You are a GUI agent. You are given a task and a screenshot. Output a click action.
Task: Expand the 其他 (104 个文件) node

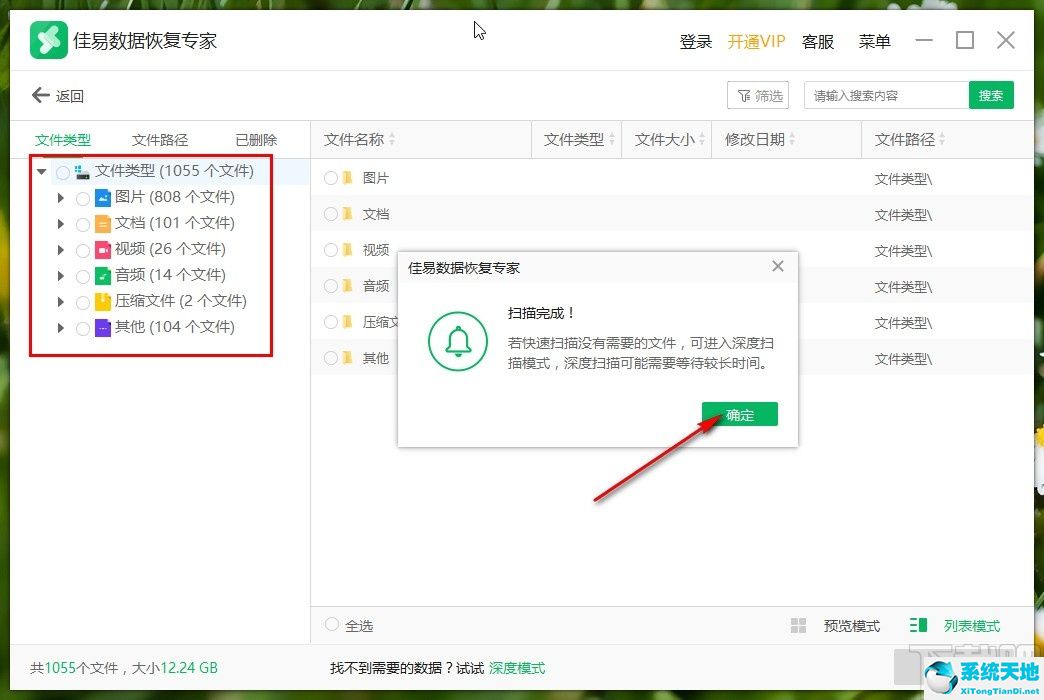(60, 327)
